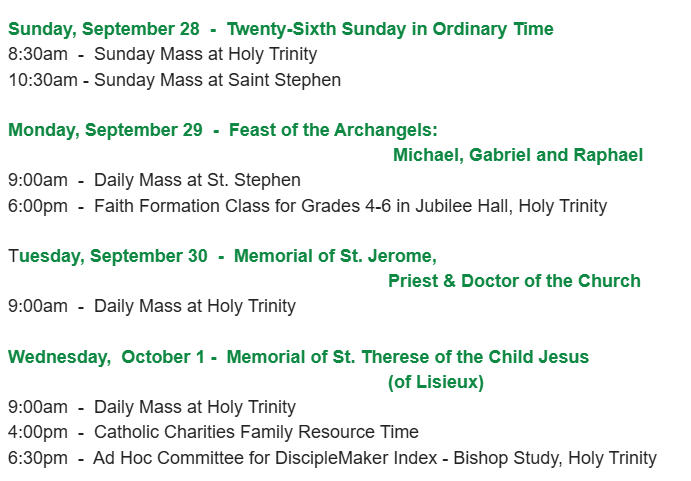Click the Priest & Doctor of the Church line
The image size is (691, 481).
[514, 281]
